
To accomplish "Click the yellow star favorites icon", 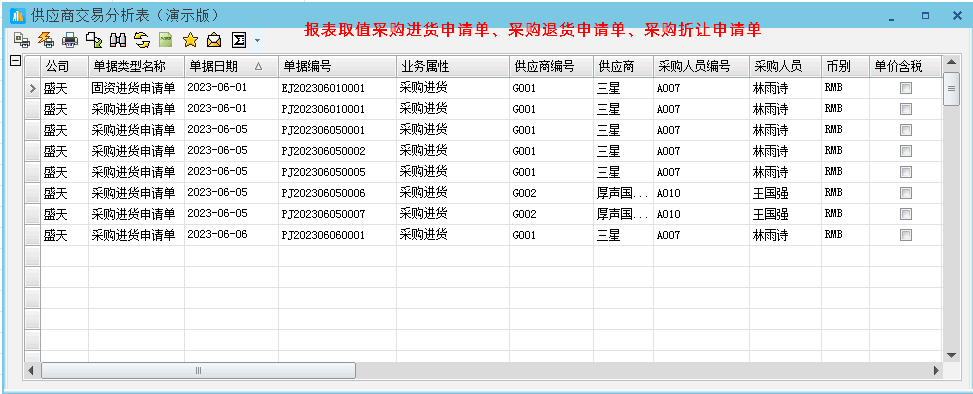I will [190, 40].
